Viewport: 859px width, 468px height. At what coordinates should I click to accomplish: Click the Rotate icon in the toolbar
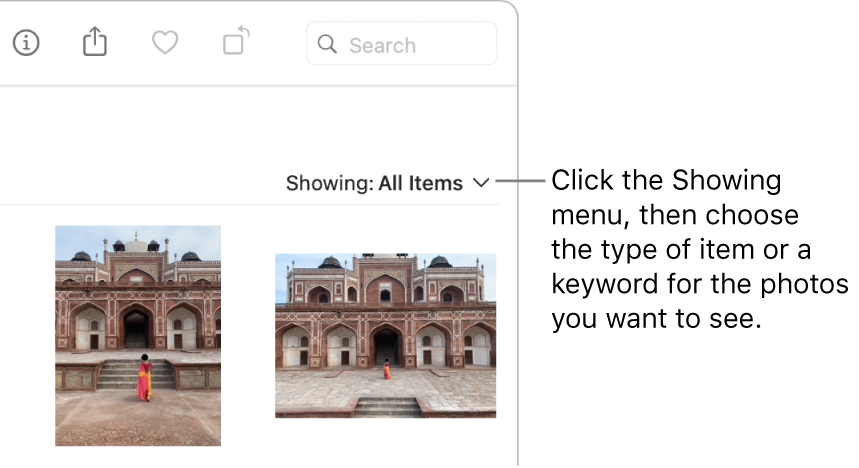(236, 41)
